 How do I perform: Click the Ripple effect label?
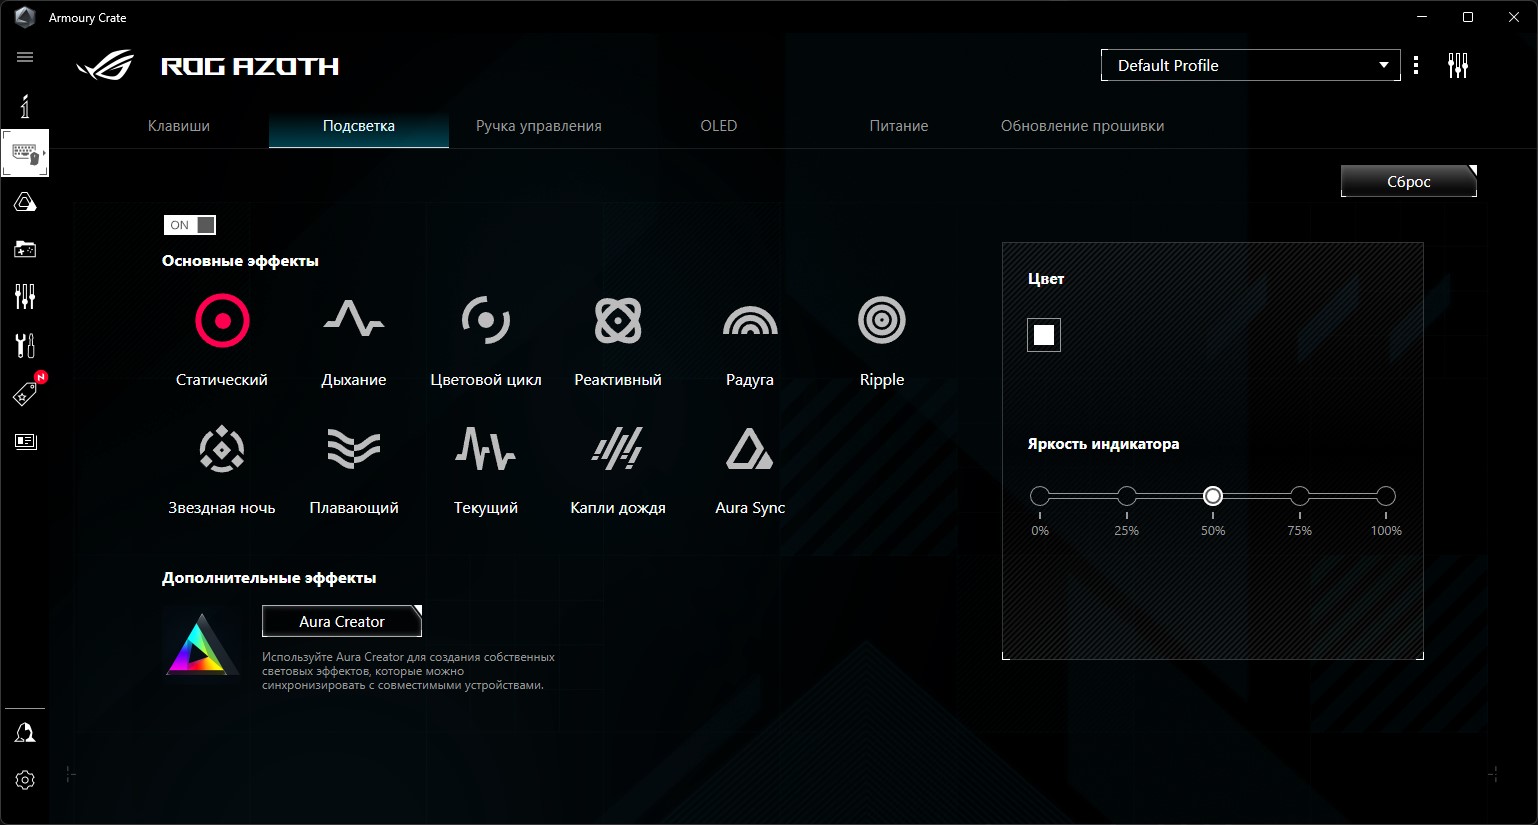point(882,380)
